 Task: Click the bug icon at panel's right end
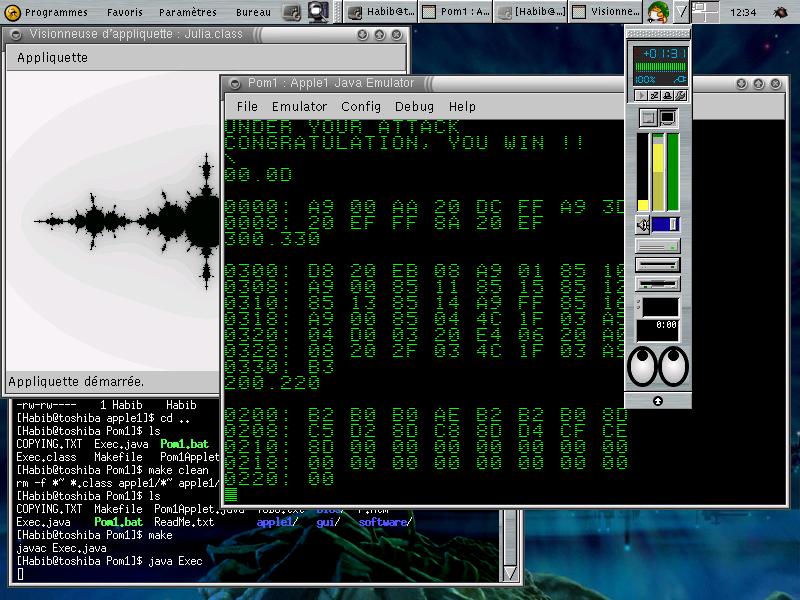(780, 13)
